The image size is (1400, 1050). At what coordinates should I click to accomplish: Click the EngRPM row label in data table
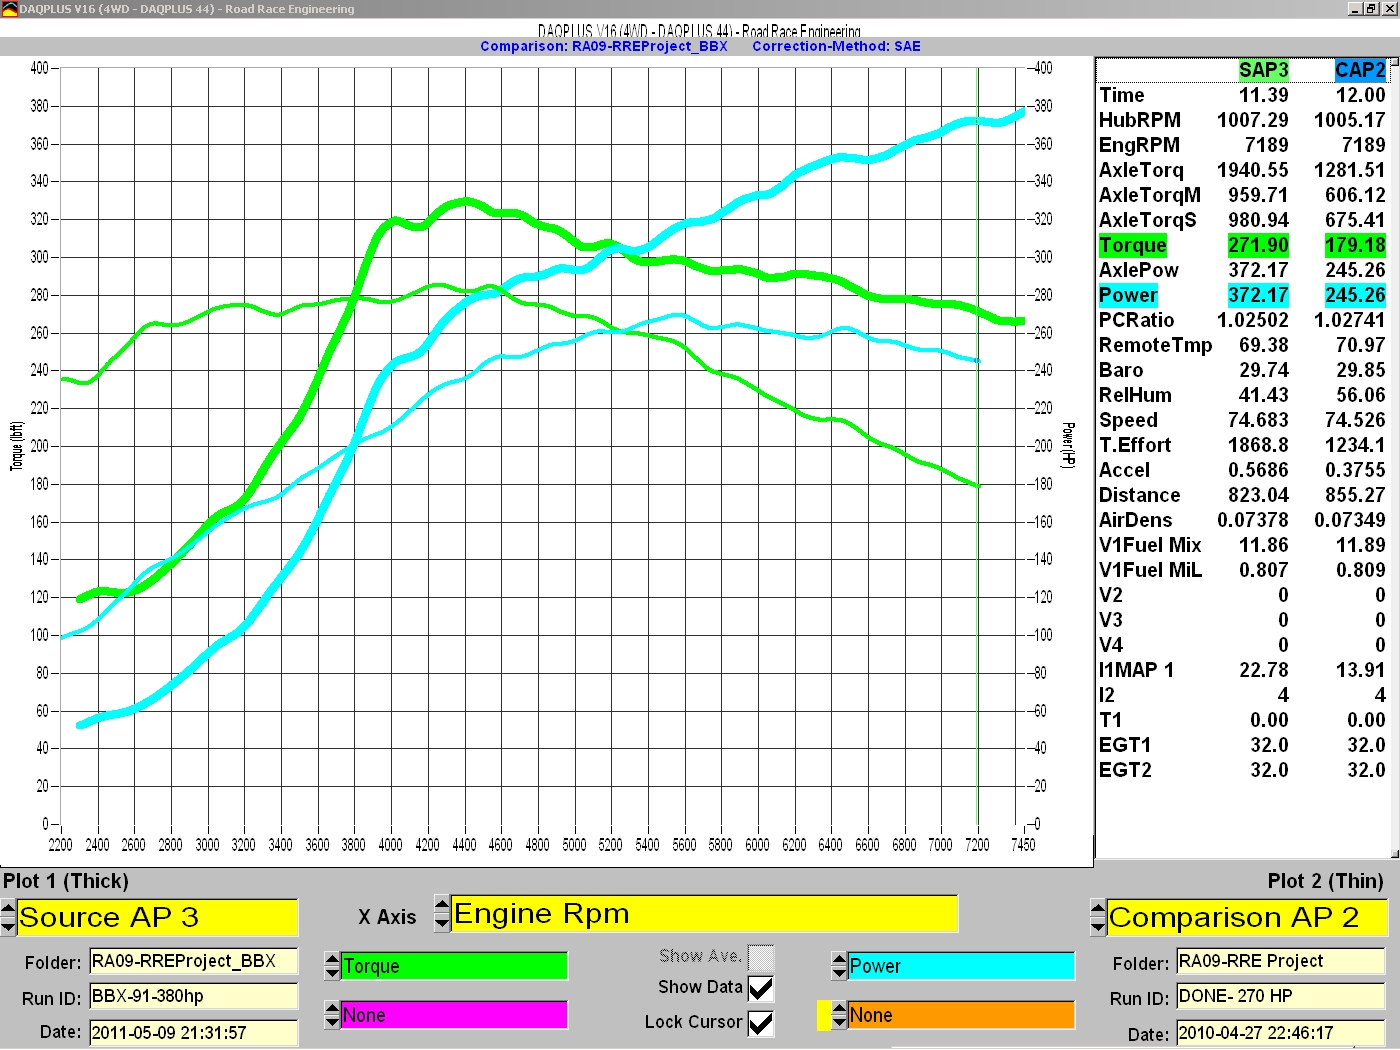(1139, 145)
